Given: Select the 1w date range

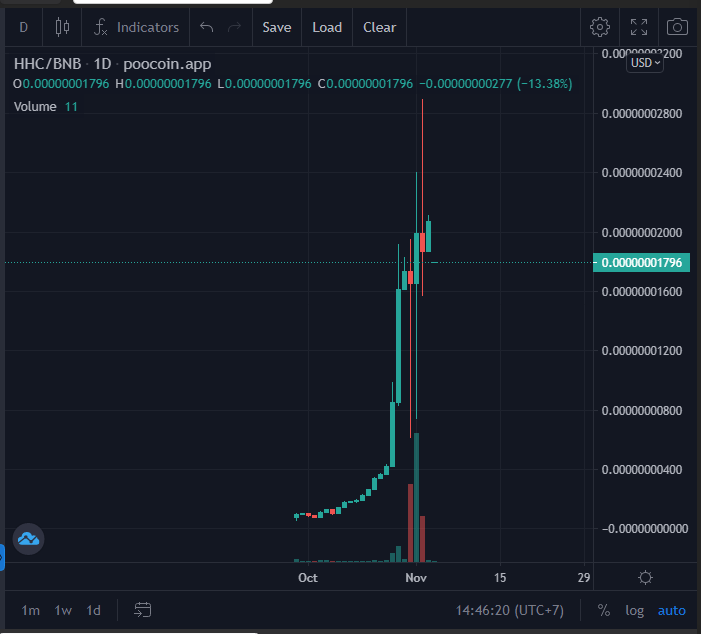Looking at the screenshot, I should click(63, 610).
